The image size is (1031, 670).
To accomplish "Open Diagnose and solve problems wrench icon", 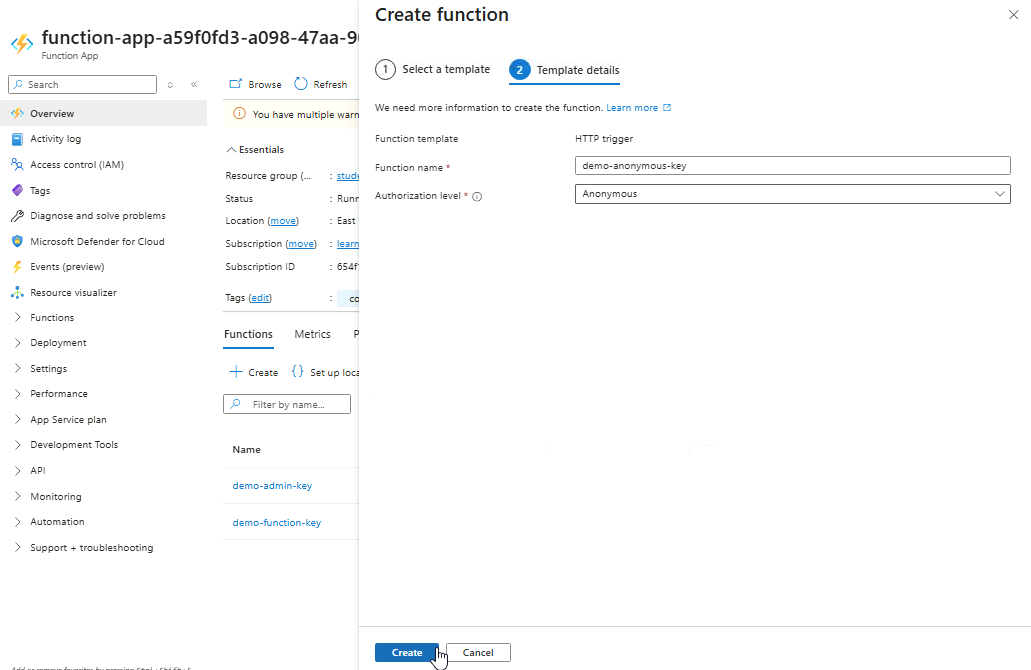I will pyautogui.click(x=17, y=216).
